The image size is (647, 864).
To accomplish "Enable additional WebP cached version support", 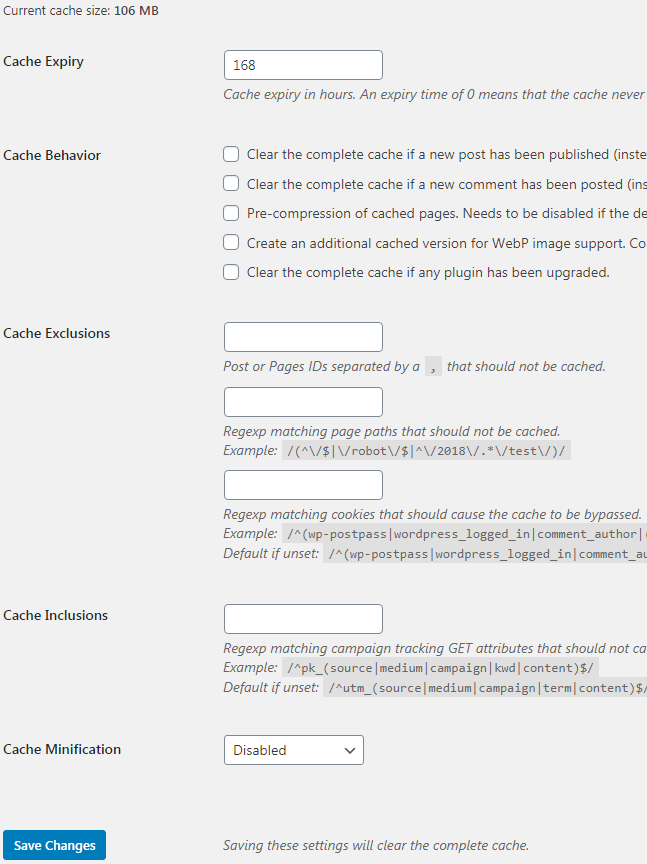I will [231, 242].
